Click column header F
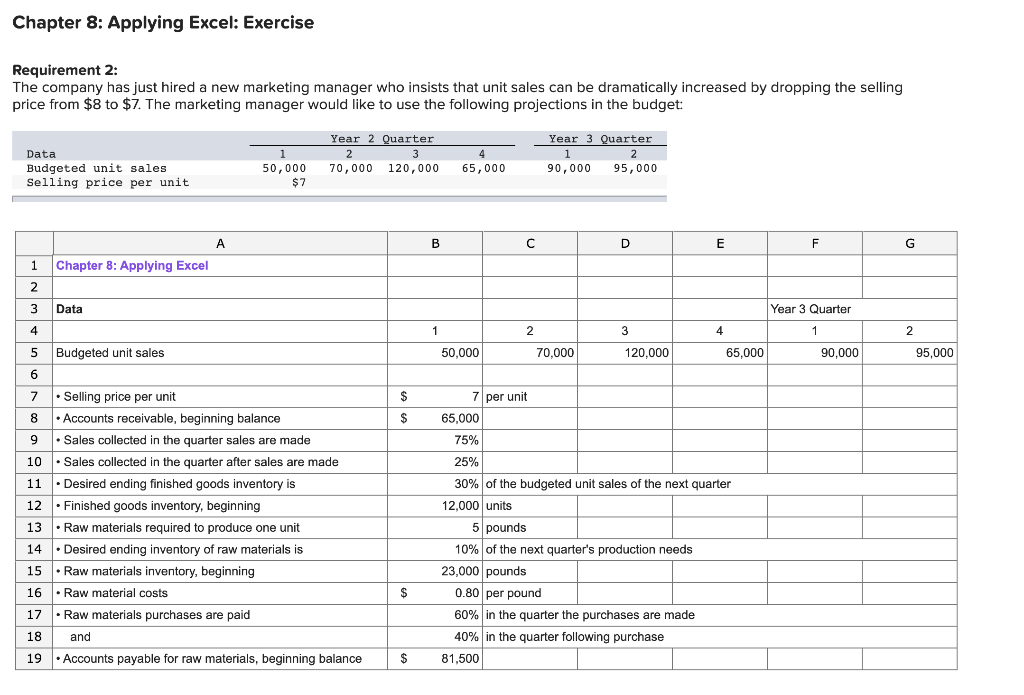 click(x=815, y=243)
